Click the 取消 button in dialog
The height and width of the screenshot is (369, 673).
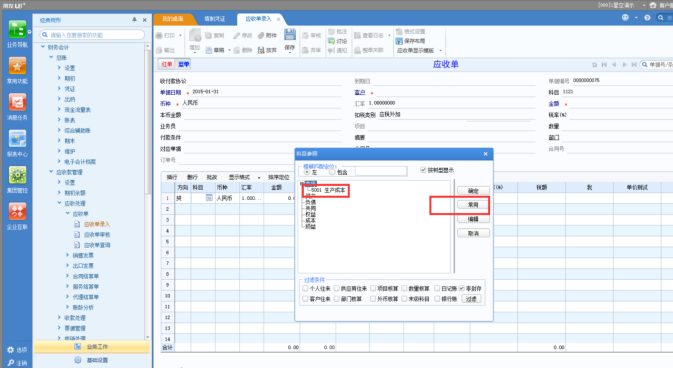point(473,233)
